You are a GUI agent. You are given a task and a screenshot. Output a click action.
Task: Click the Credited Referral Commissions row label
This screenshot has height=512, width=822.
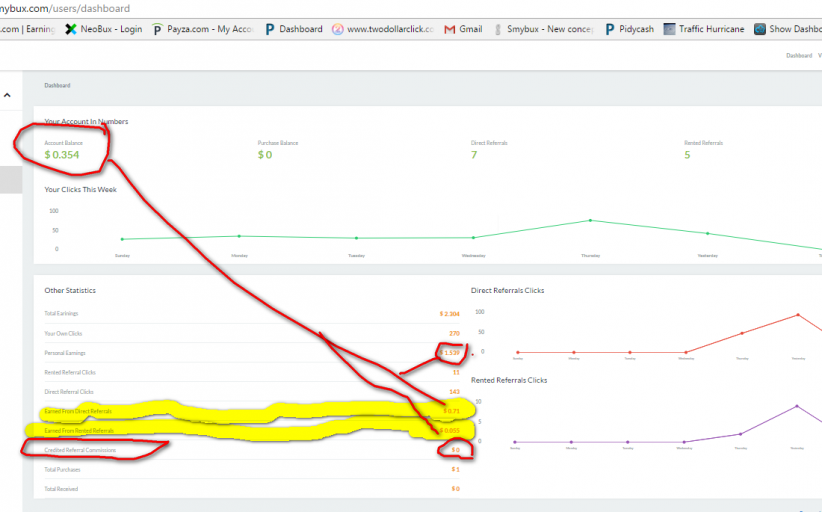80,450
